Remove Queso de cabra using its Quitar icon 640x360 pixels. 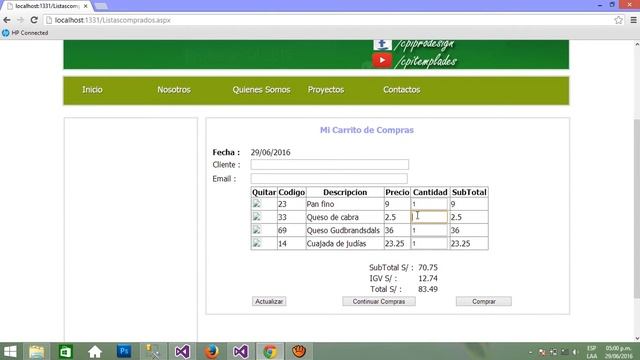257,216
